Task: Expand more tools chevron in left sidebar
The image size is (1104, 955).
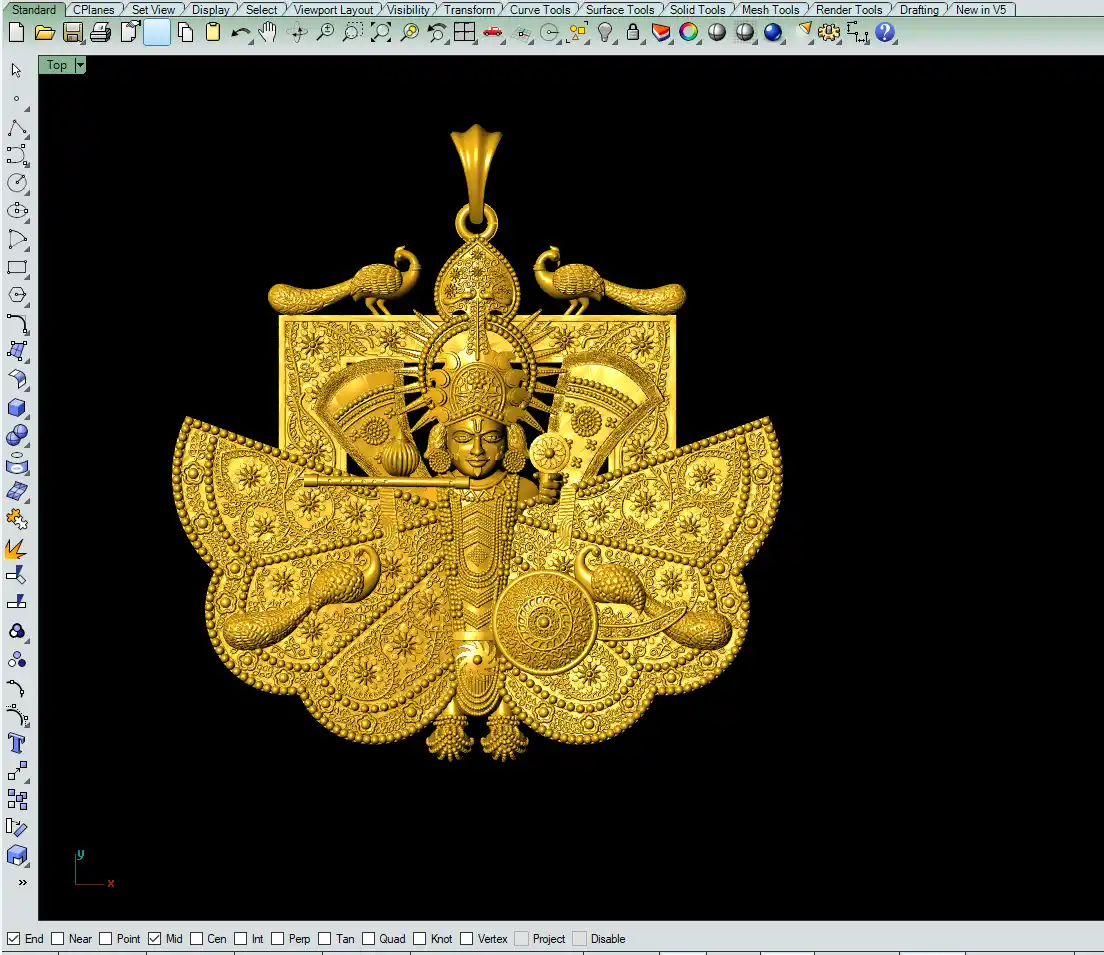Action: [22, 882]
